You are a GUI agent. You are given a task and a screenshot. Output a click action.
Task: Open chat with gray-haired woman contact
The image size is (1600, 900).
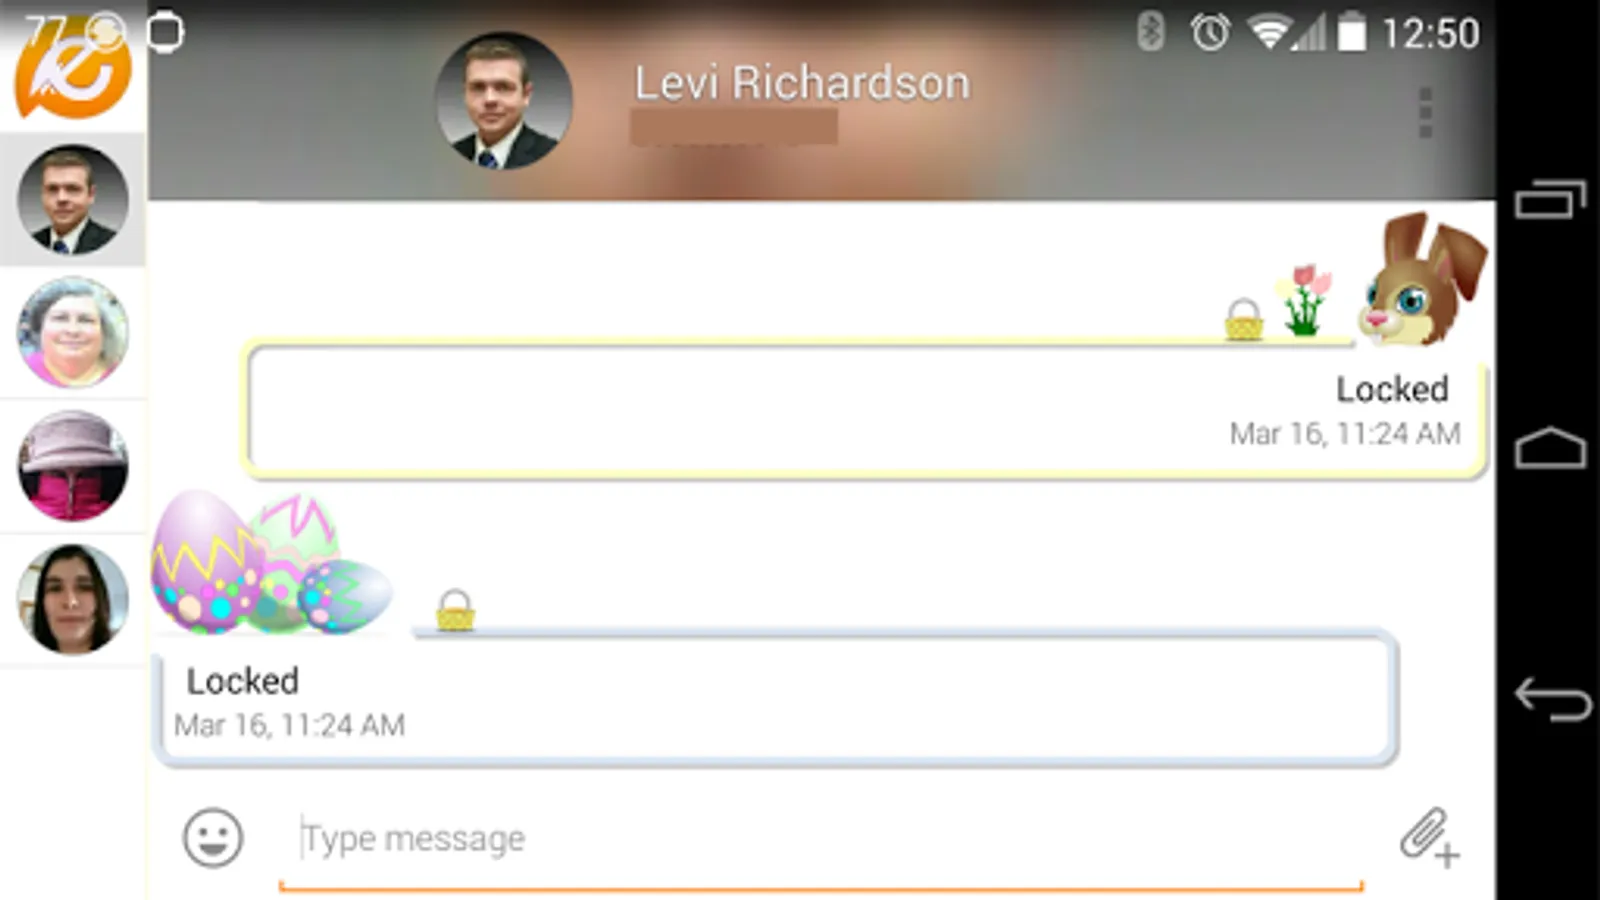point(73,332)
